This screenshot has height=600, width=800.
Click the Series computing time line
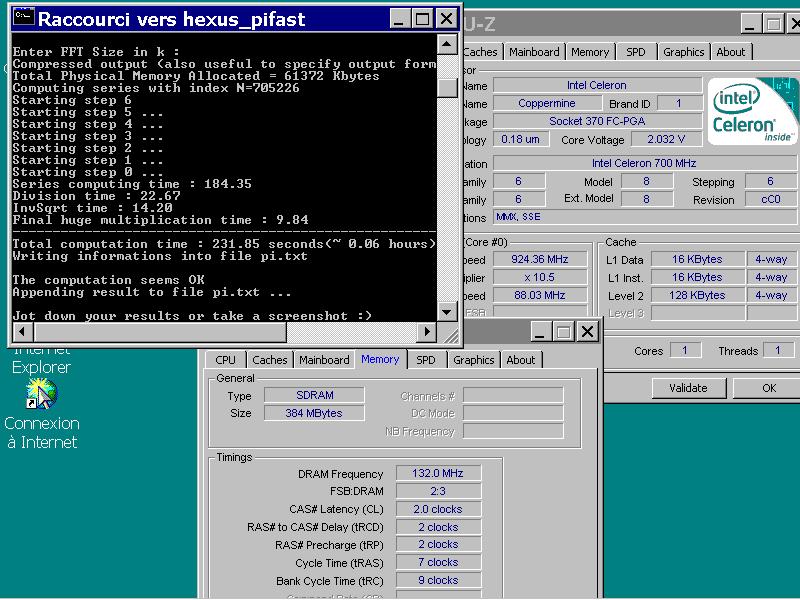click(132, 184)
